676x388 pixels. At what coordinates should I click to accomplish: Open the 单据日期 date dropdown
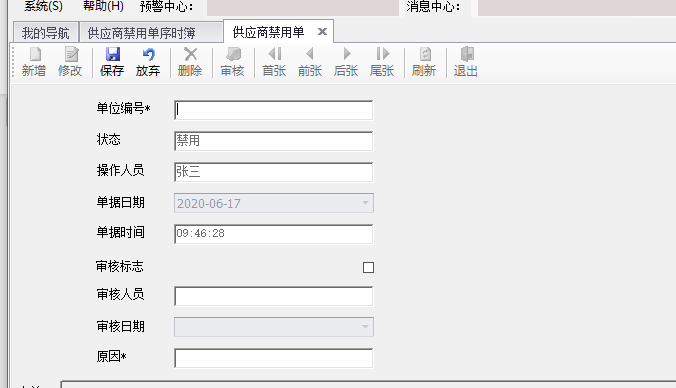pos(365,203)
